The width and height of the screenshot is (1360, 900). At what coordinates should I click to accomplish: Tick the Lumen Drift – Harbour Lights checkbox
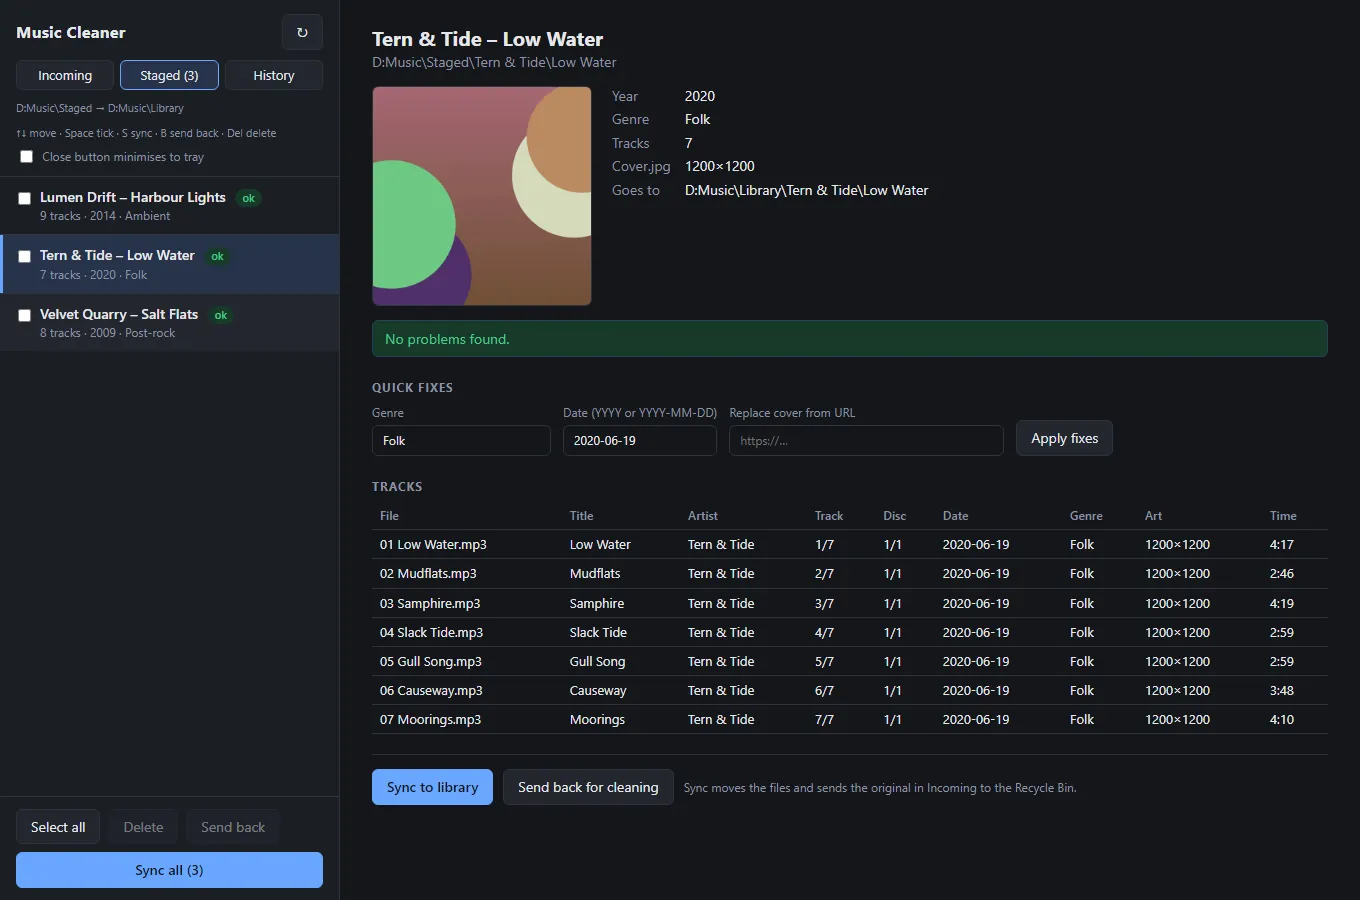[24, 198]
